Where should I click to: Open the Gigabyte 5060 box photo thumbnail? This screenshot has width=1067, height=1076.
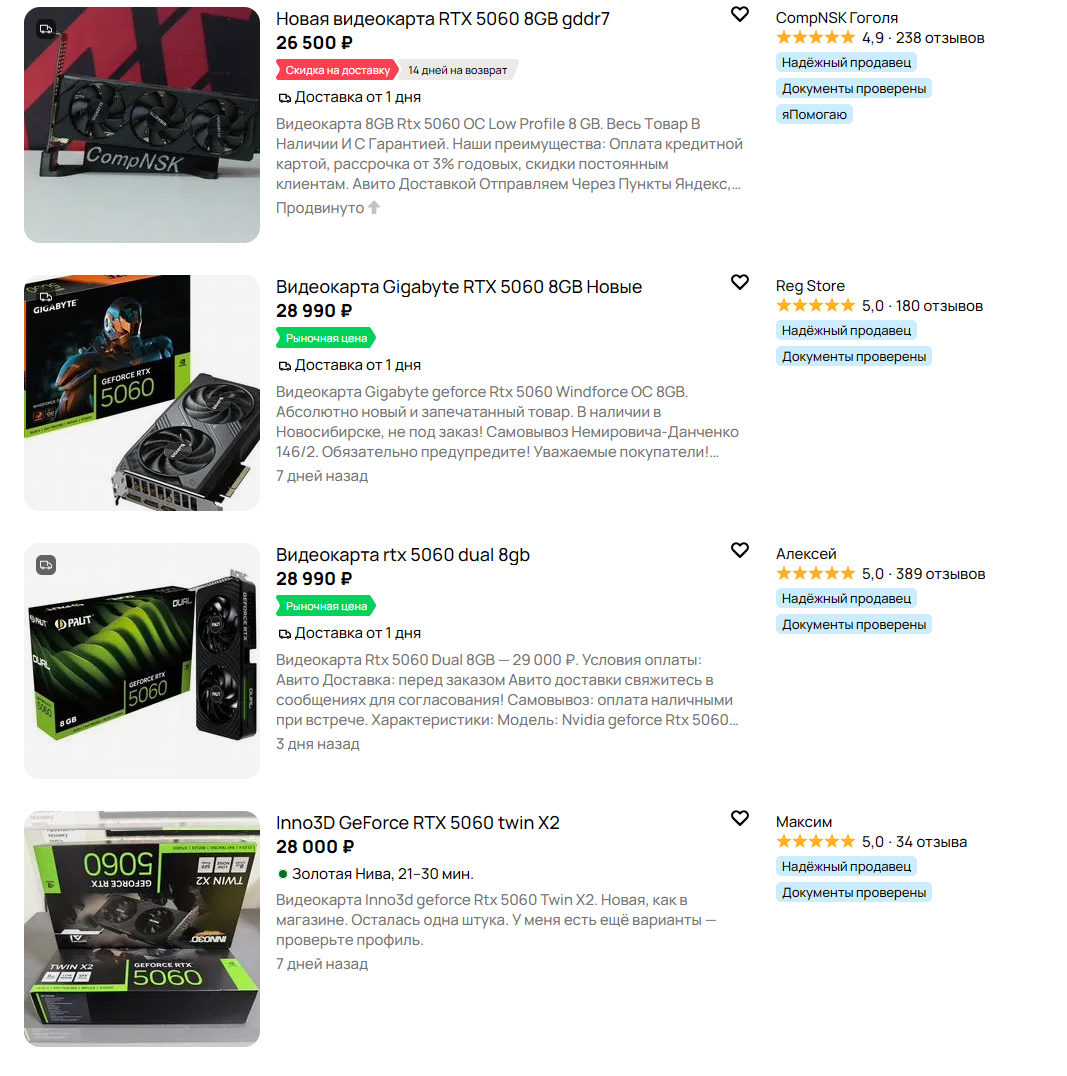click(x=142, y=393)
